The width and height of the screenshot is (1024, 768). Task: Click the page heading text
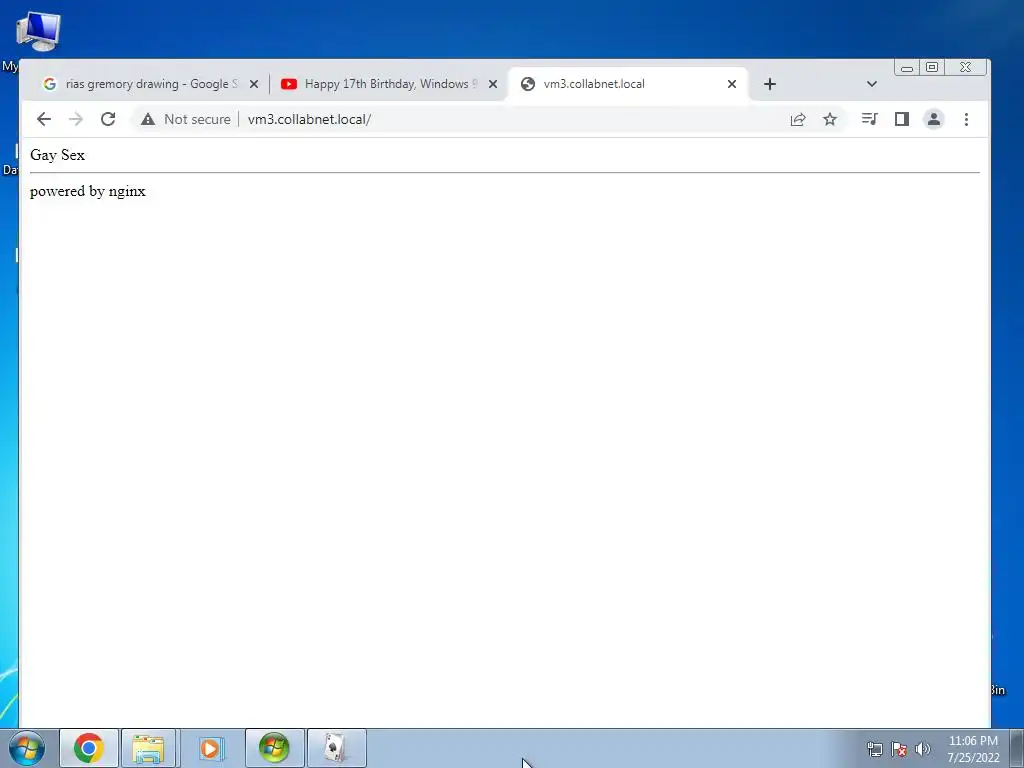tap(57, 155)
